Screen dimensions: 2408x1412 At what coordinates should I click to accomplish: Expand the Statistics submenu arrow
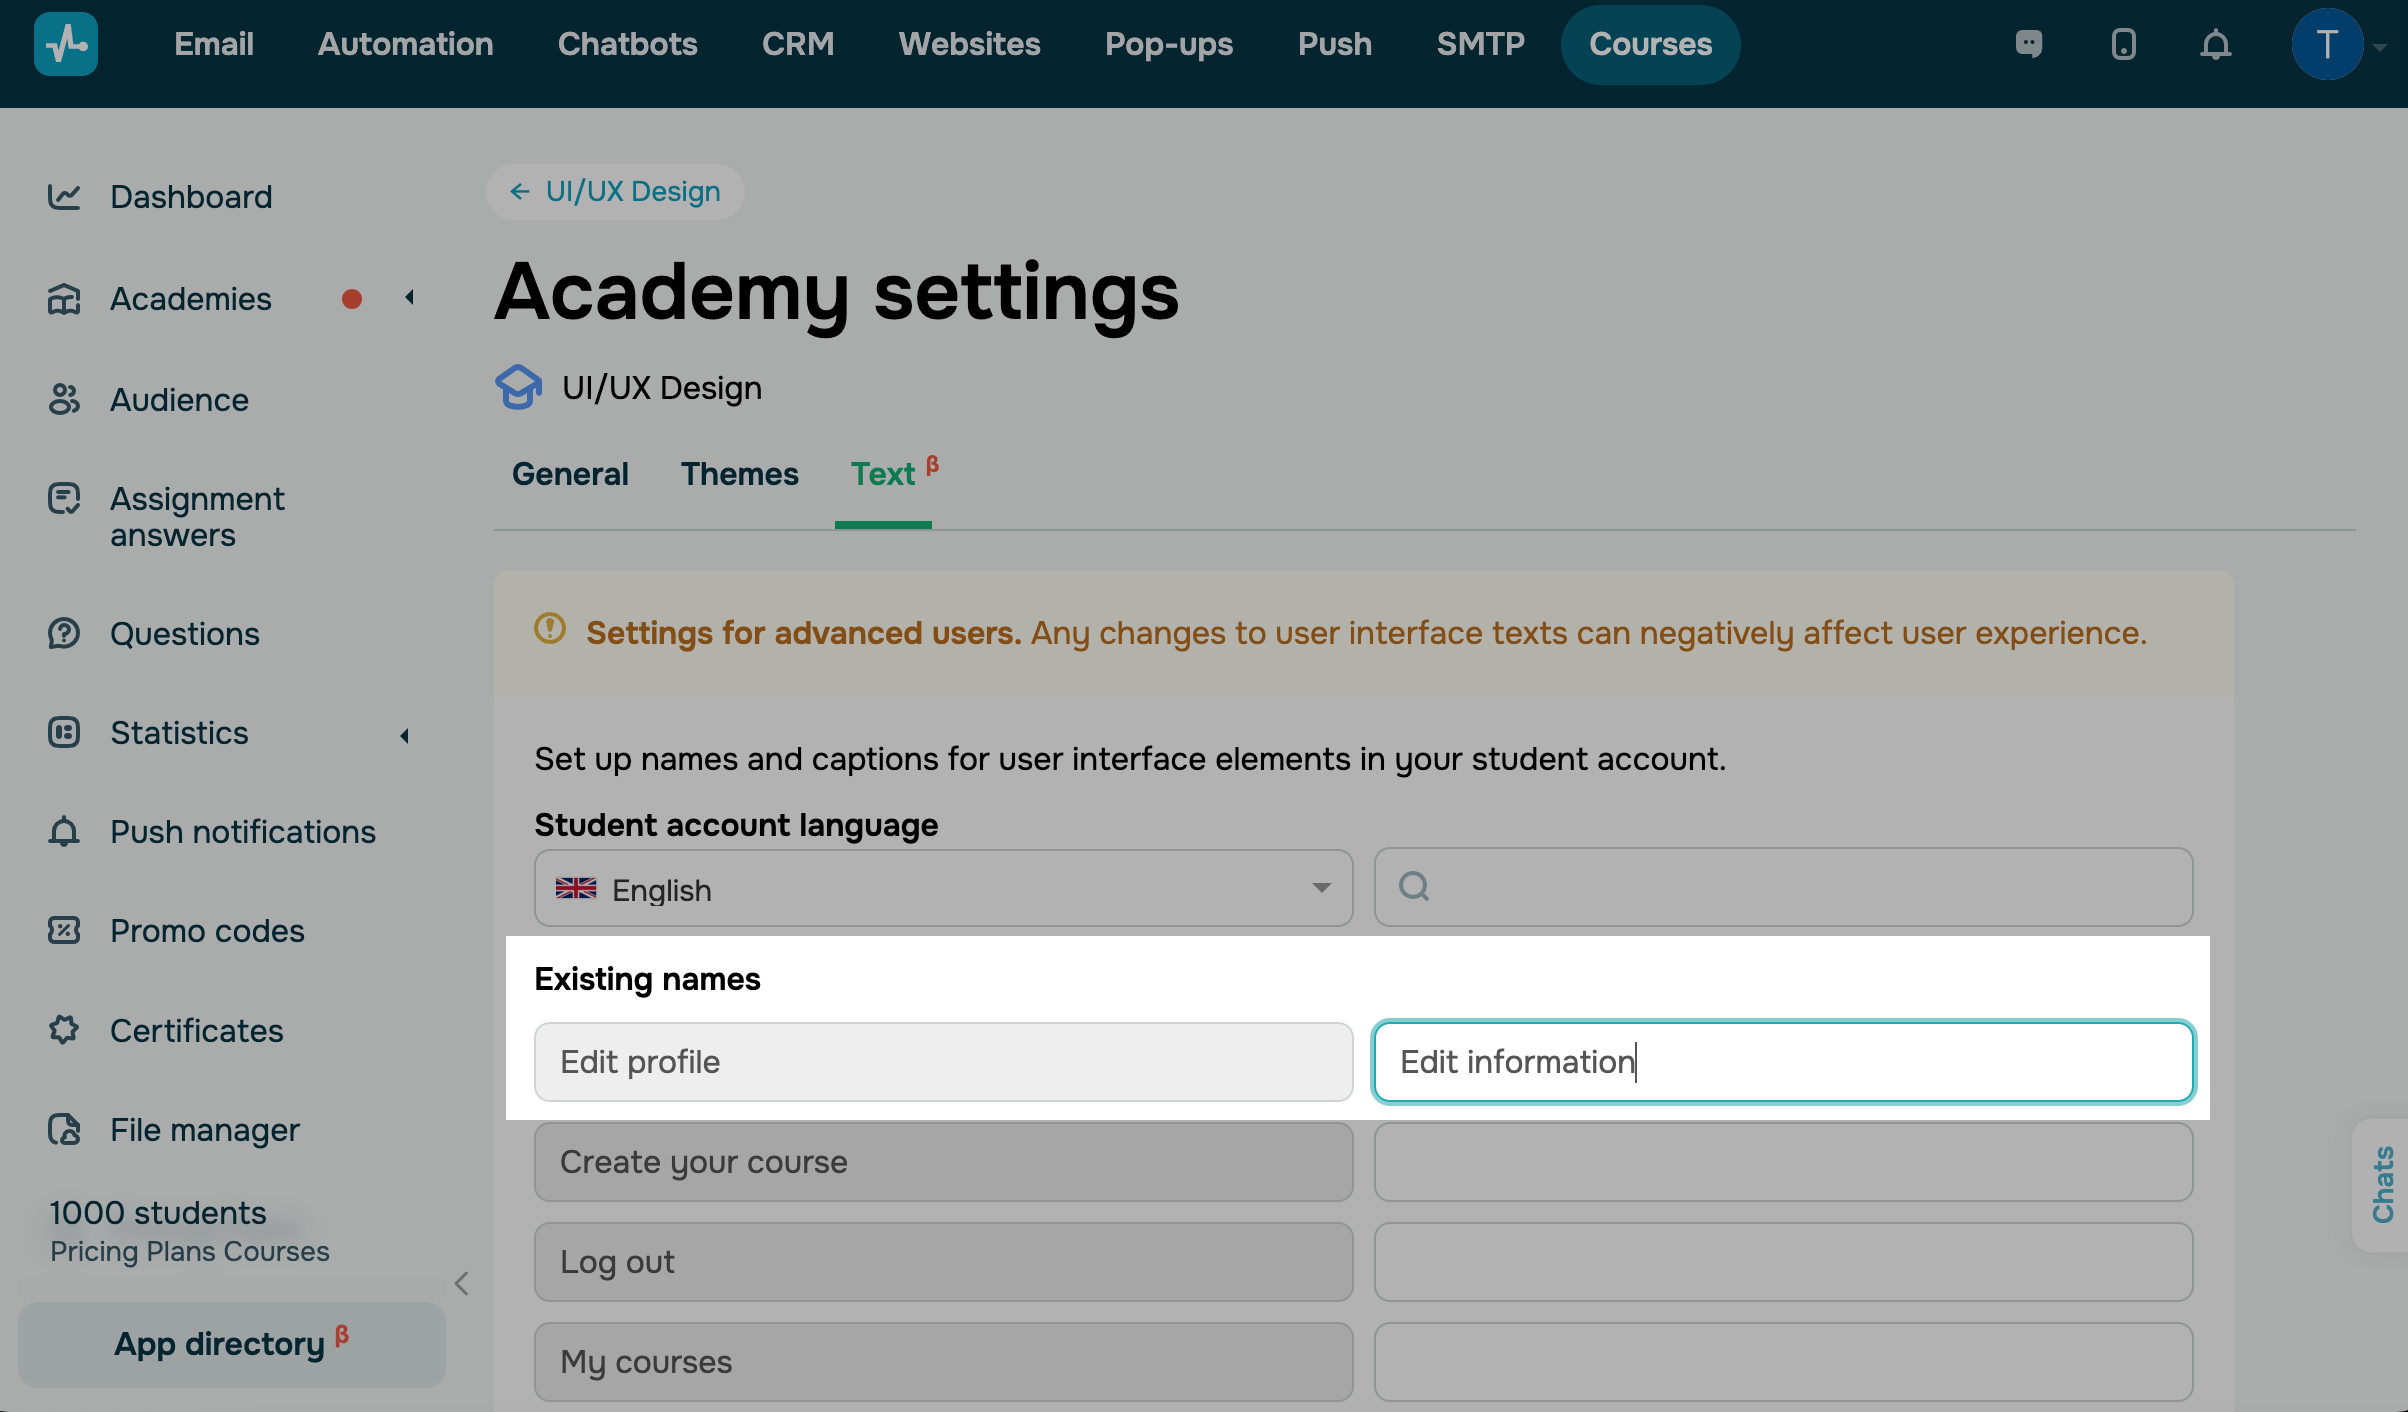(405, 735)
